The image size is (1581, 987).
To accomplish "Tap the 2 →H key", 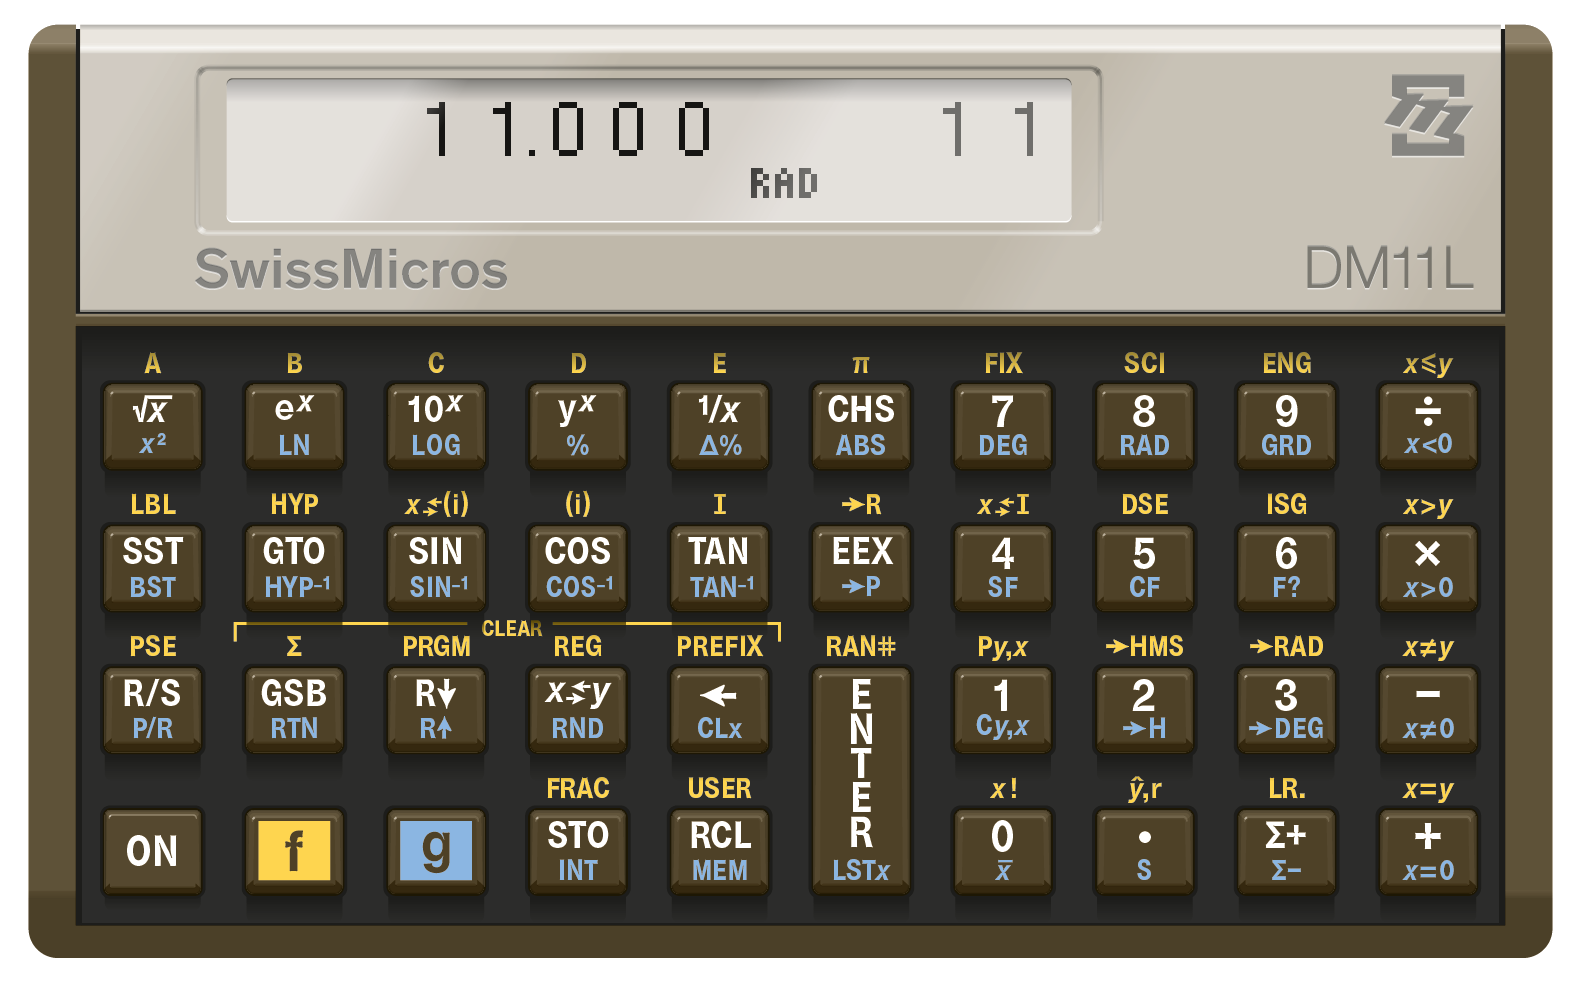I will pyautogui.click(x=1145, y=710).
